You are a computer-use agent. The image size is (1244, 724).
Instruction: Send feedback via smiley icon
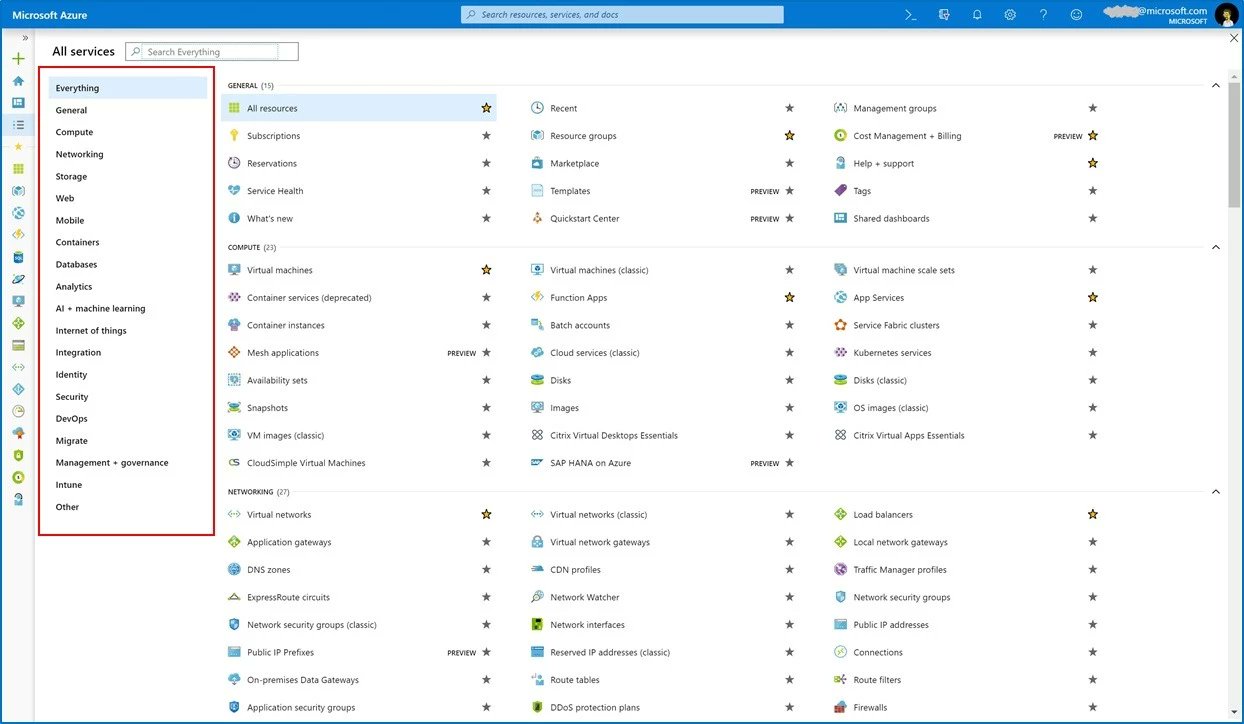(1076, 15)
